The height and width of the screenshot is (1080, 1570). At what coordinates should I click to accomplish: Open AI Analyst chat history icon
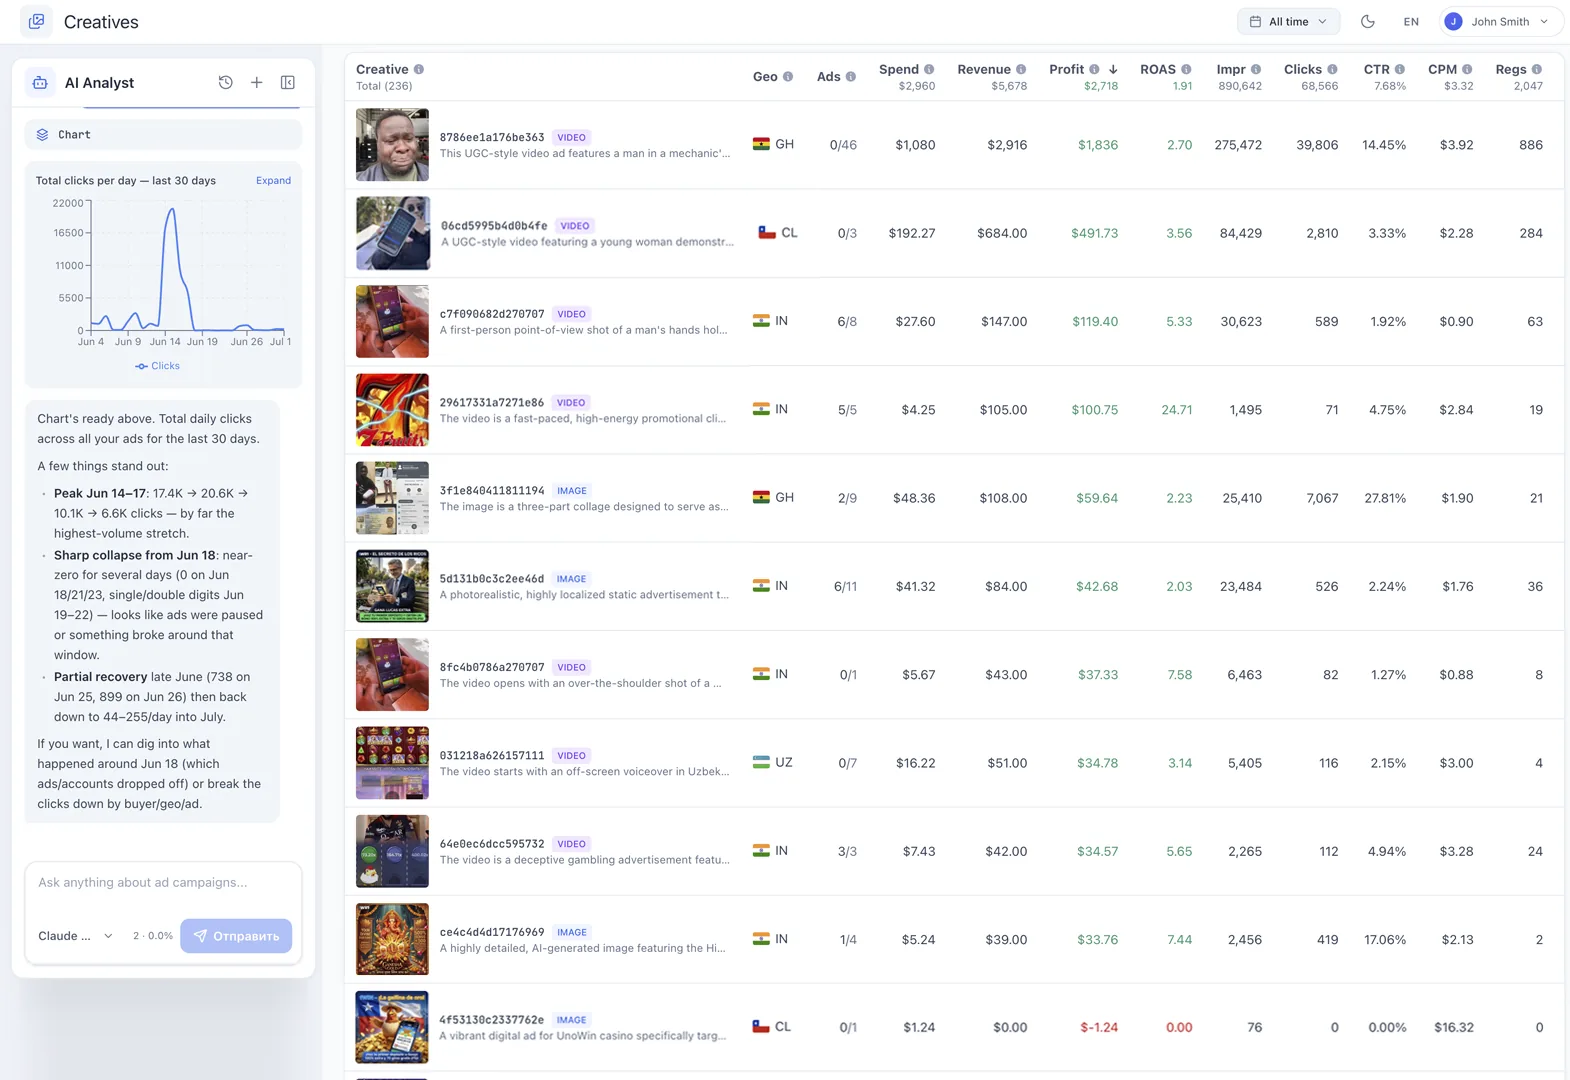[226, 82]
